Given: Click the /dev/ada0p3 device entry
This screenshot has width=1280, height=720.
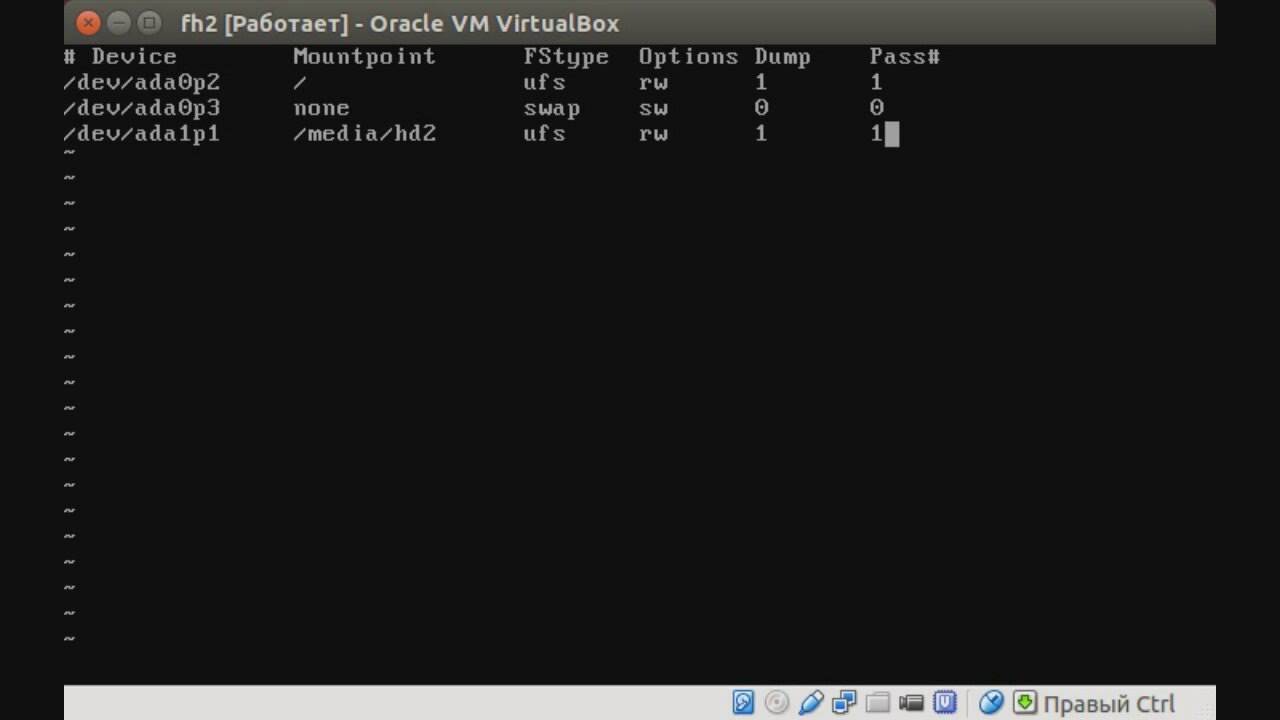Looking at the screenshot, I should pyautogui.click(x=141, y=108).
